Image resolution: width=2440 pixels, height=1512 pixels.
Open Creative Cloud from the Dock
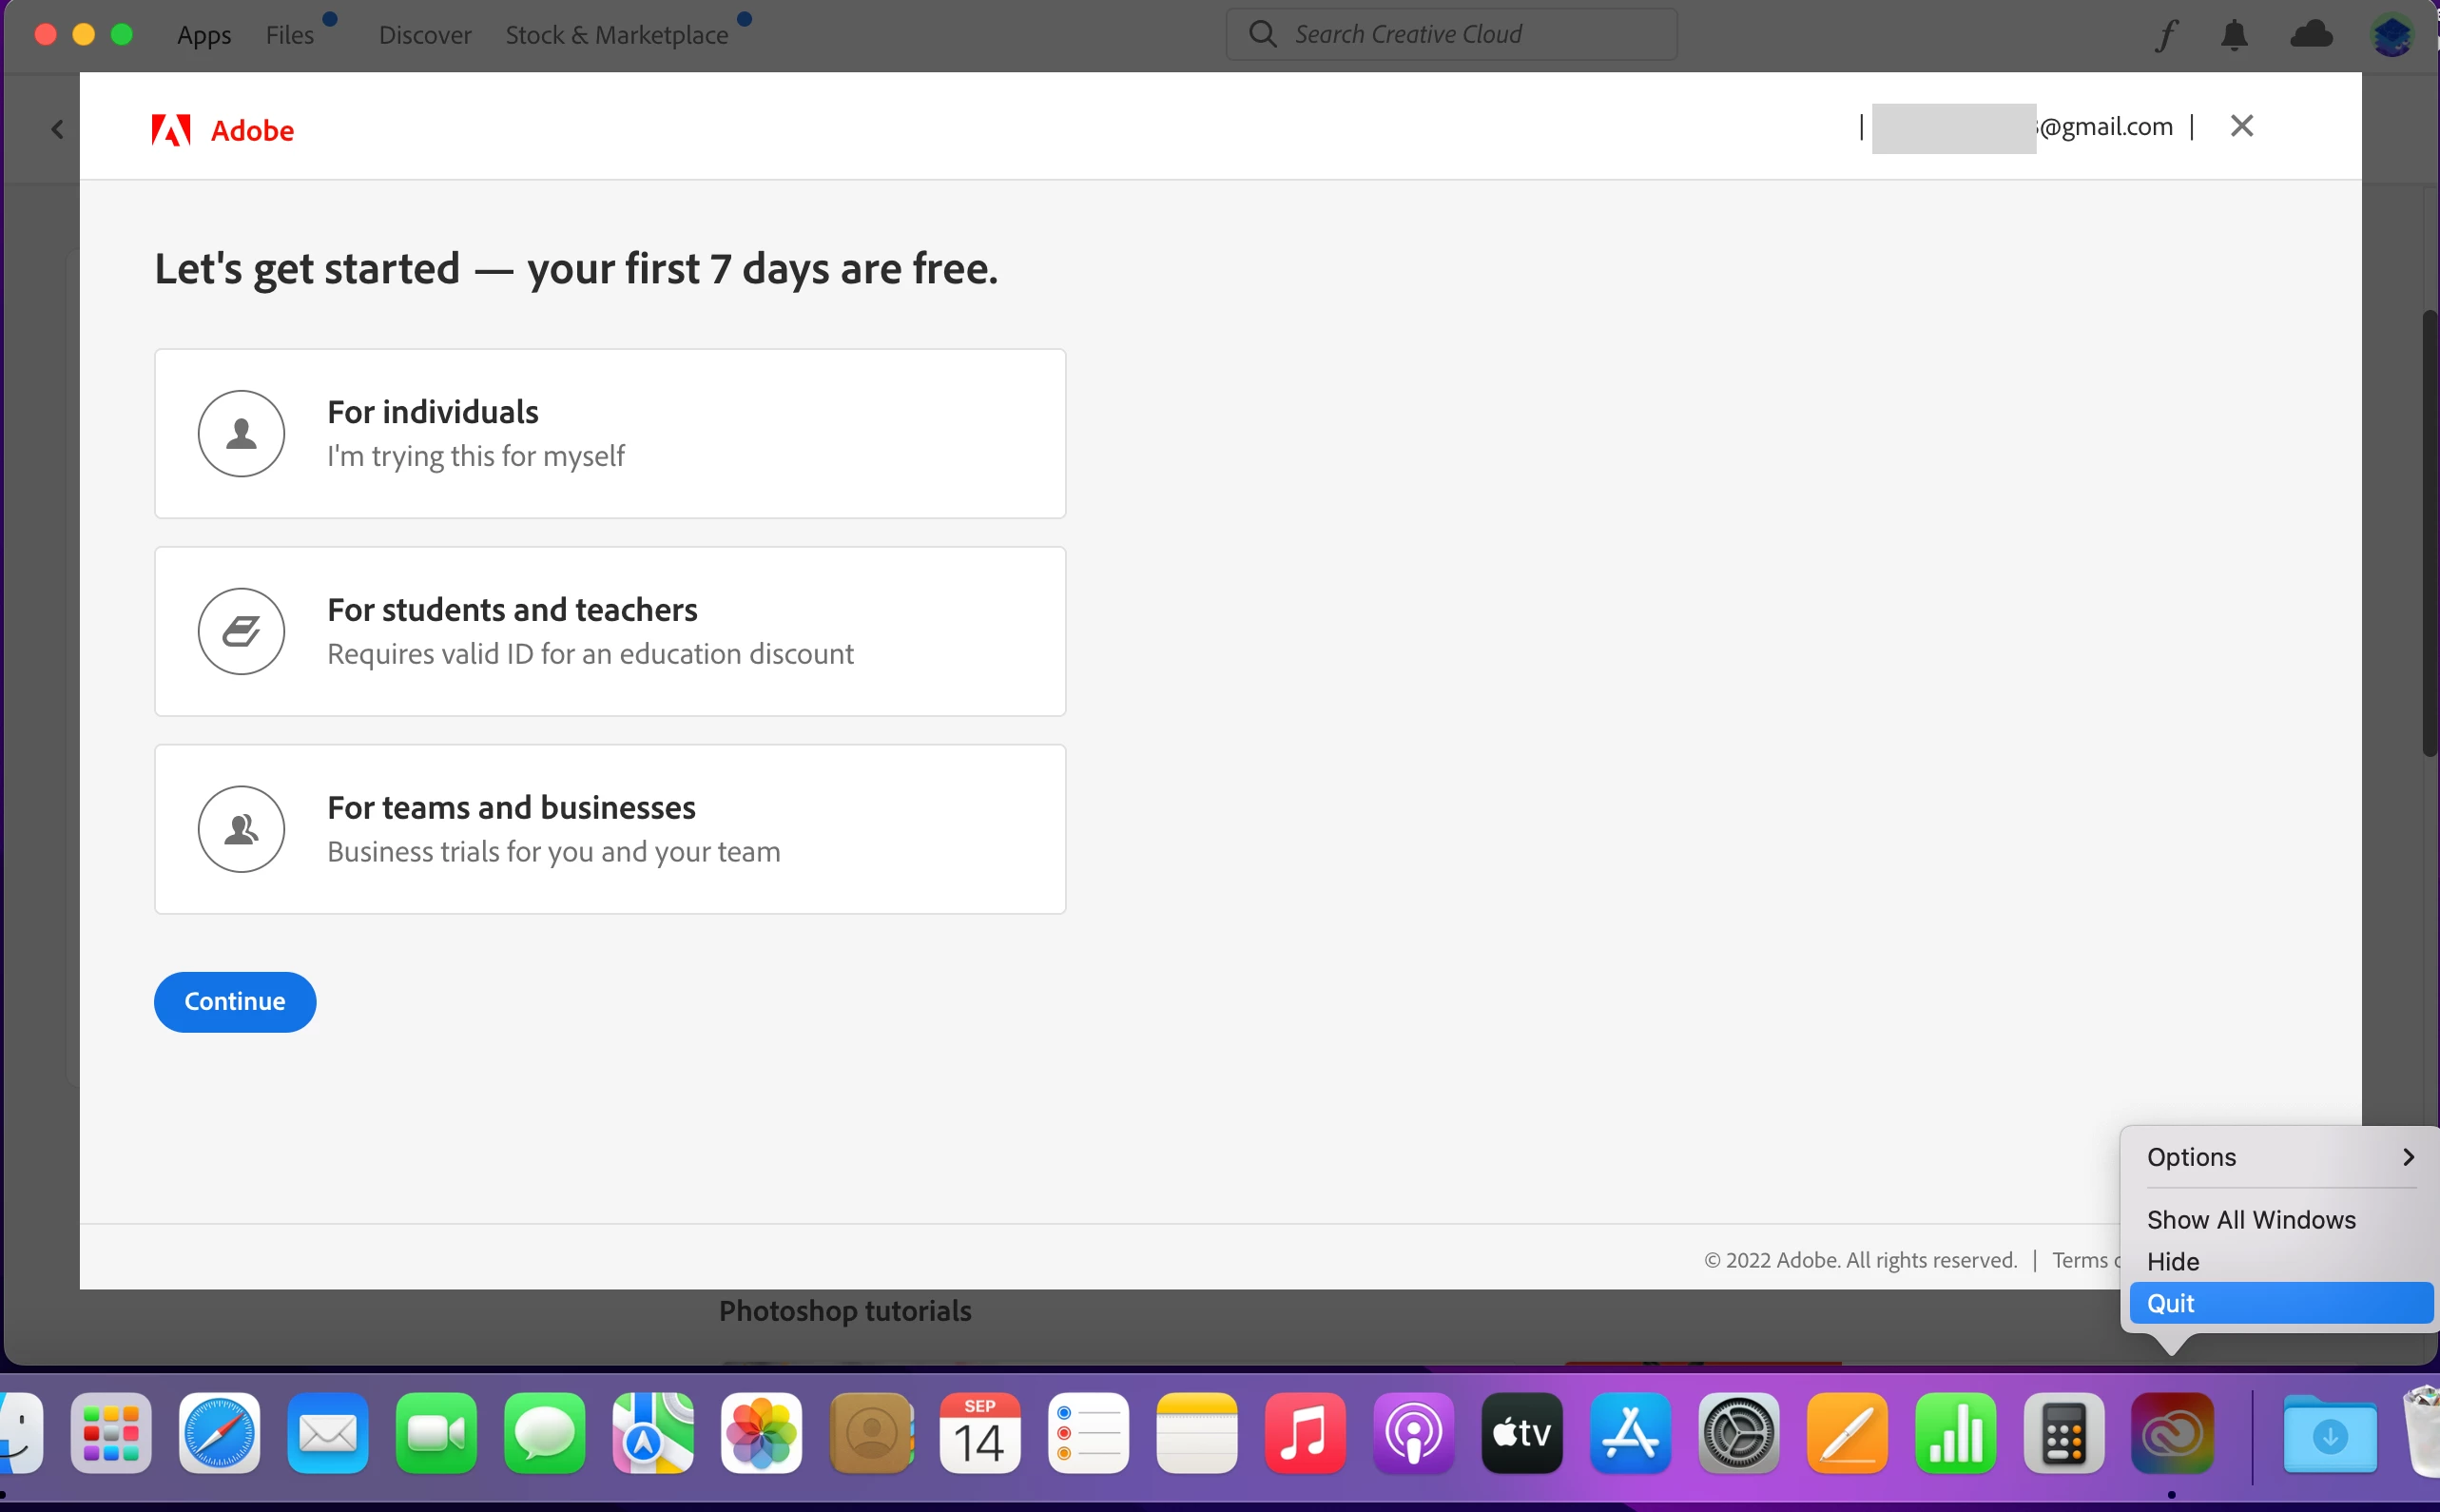2172,1433
